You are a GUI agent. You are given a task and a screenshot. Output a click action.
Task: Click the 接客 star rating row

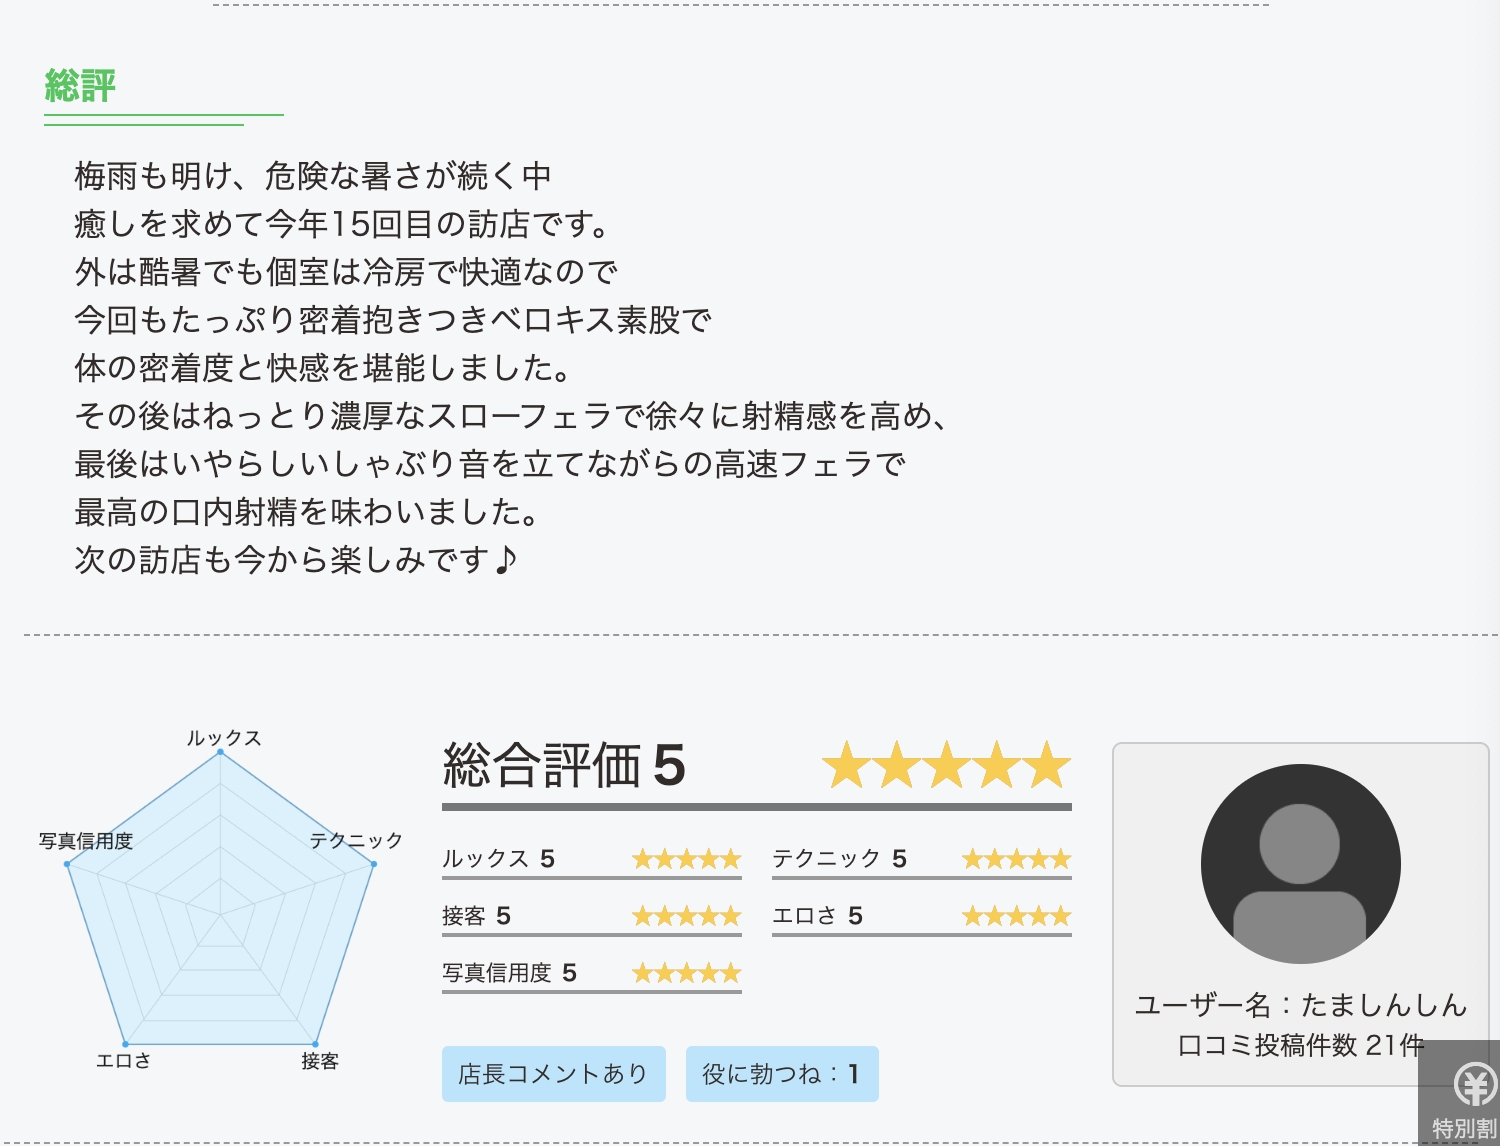[x=592, y=917]
